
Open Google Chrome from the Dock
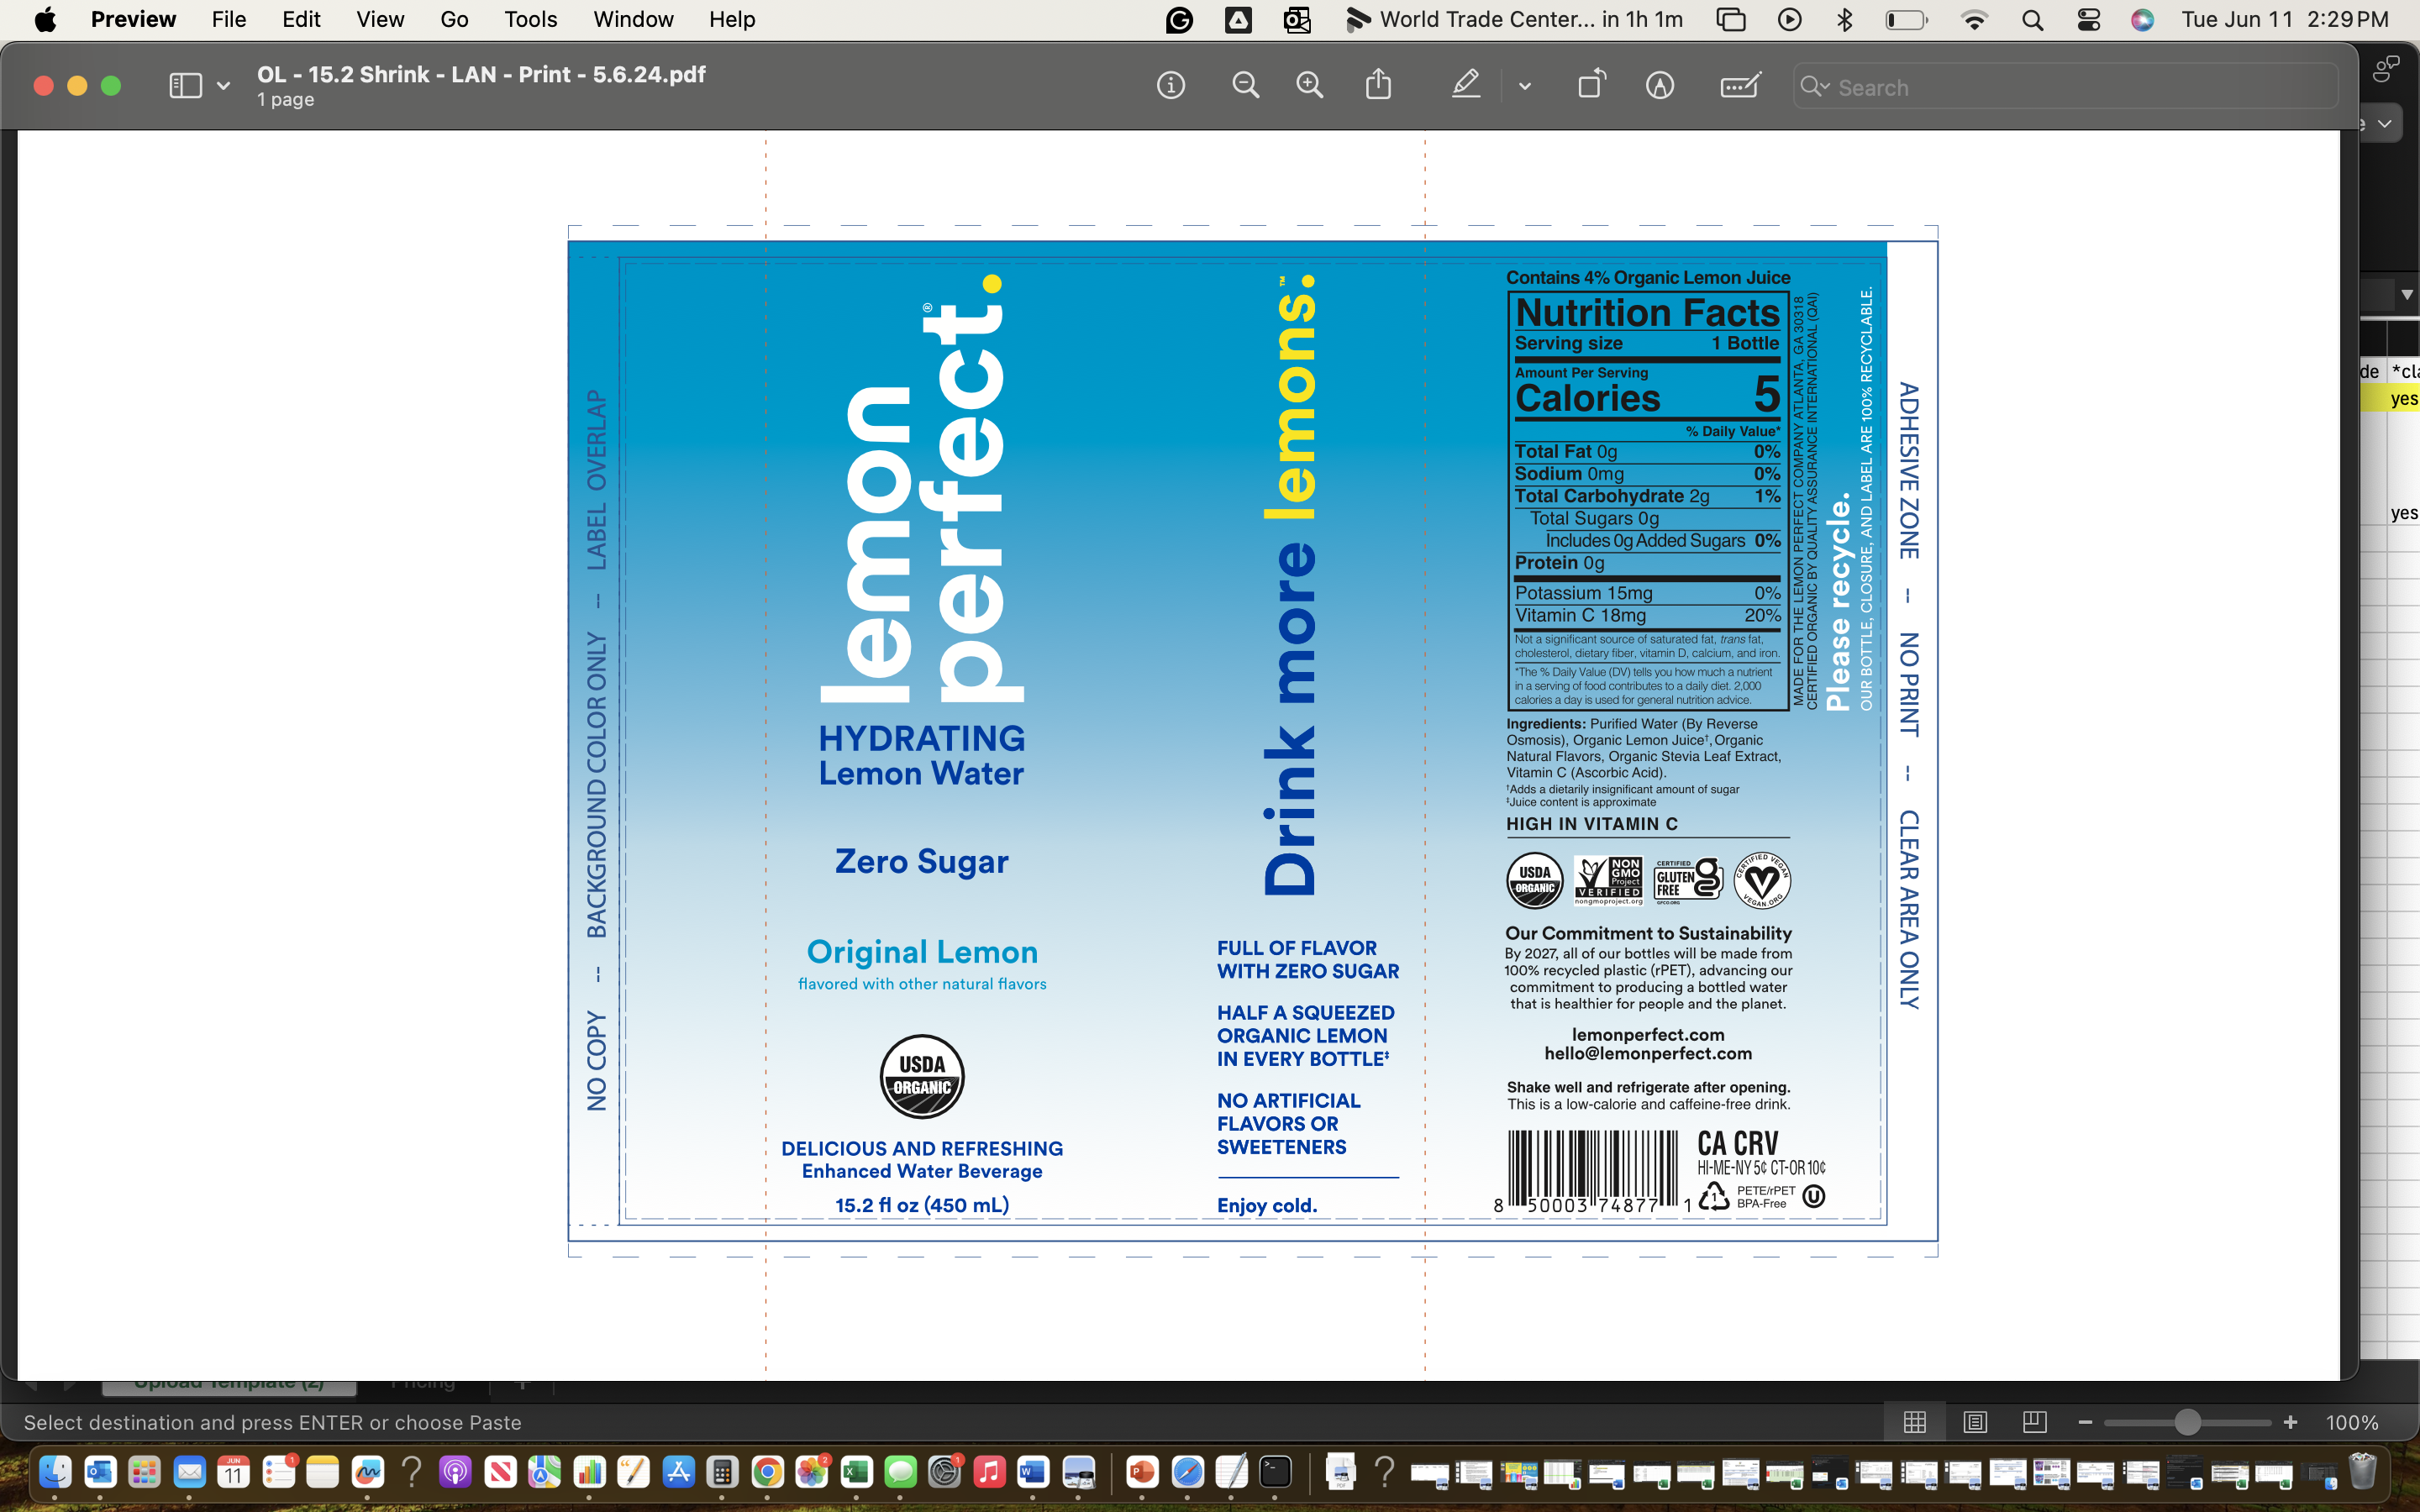tap(767, 1472)
